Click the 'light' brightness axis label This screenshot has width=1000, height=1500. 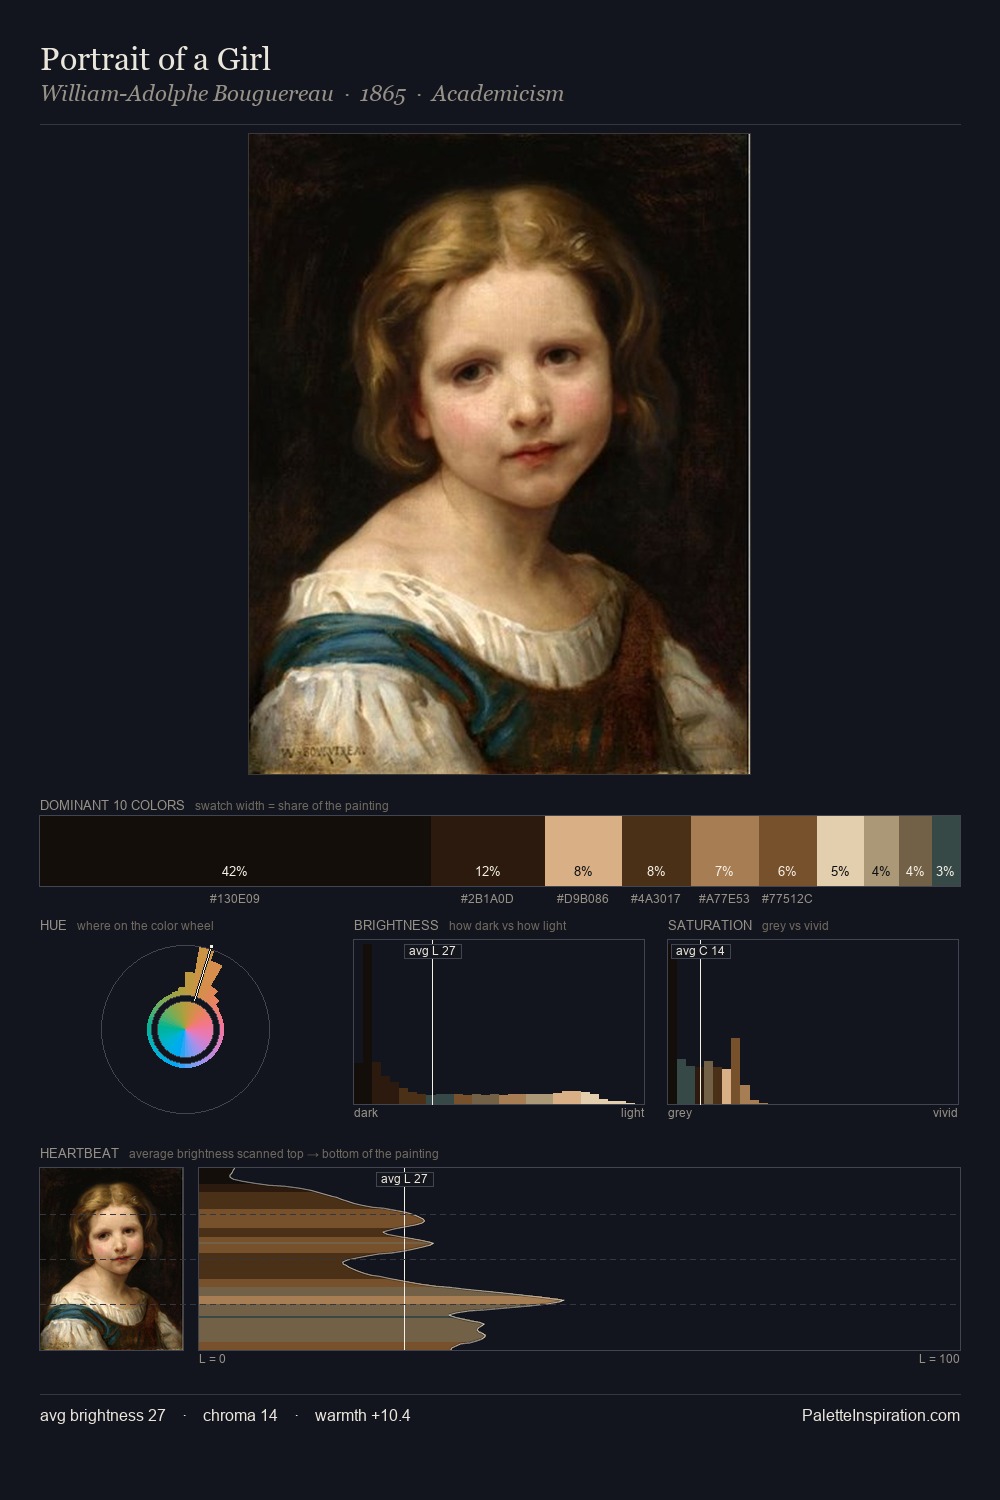click(x=632, y=1113)
